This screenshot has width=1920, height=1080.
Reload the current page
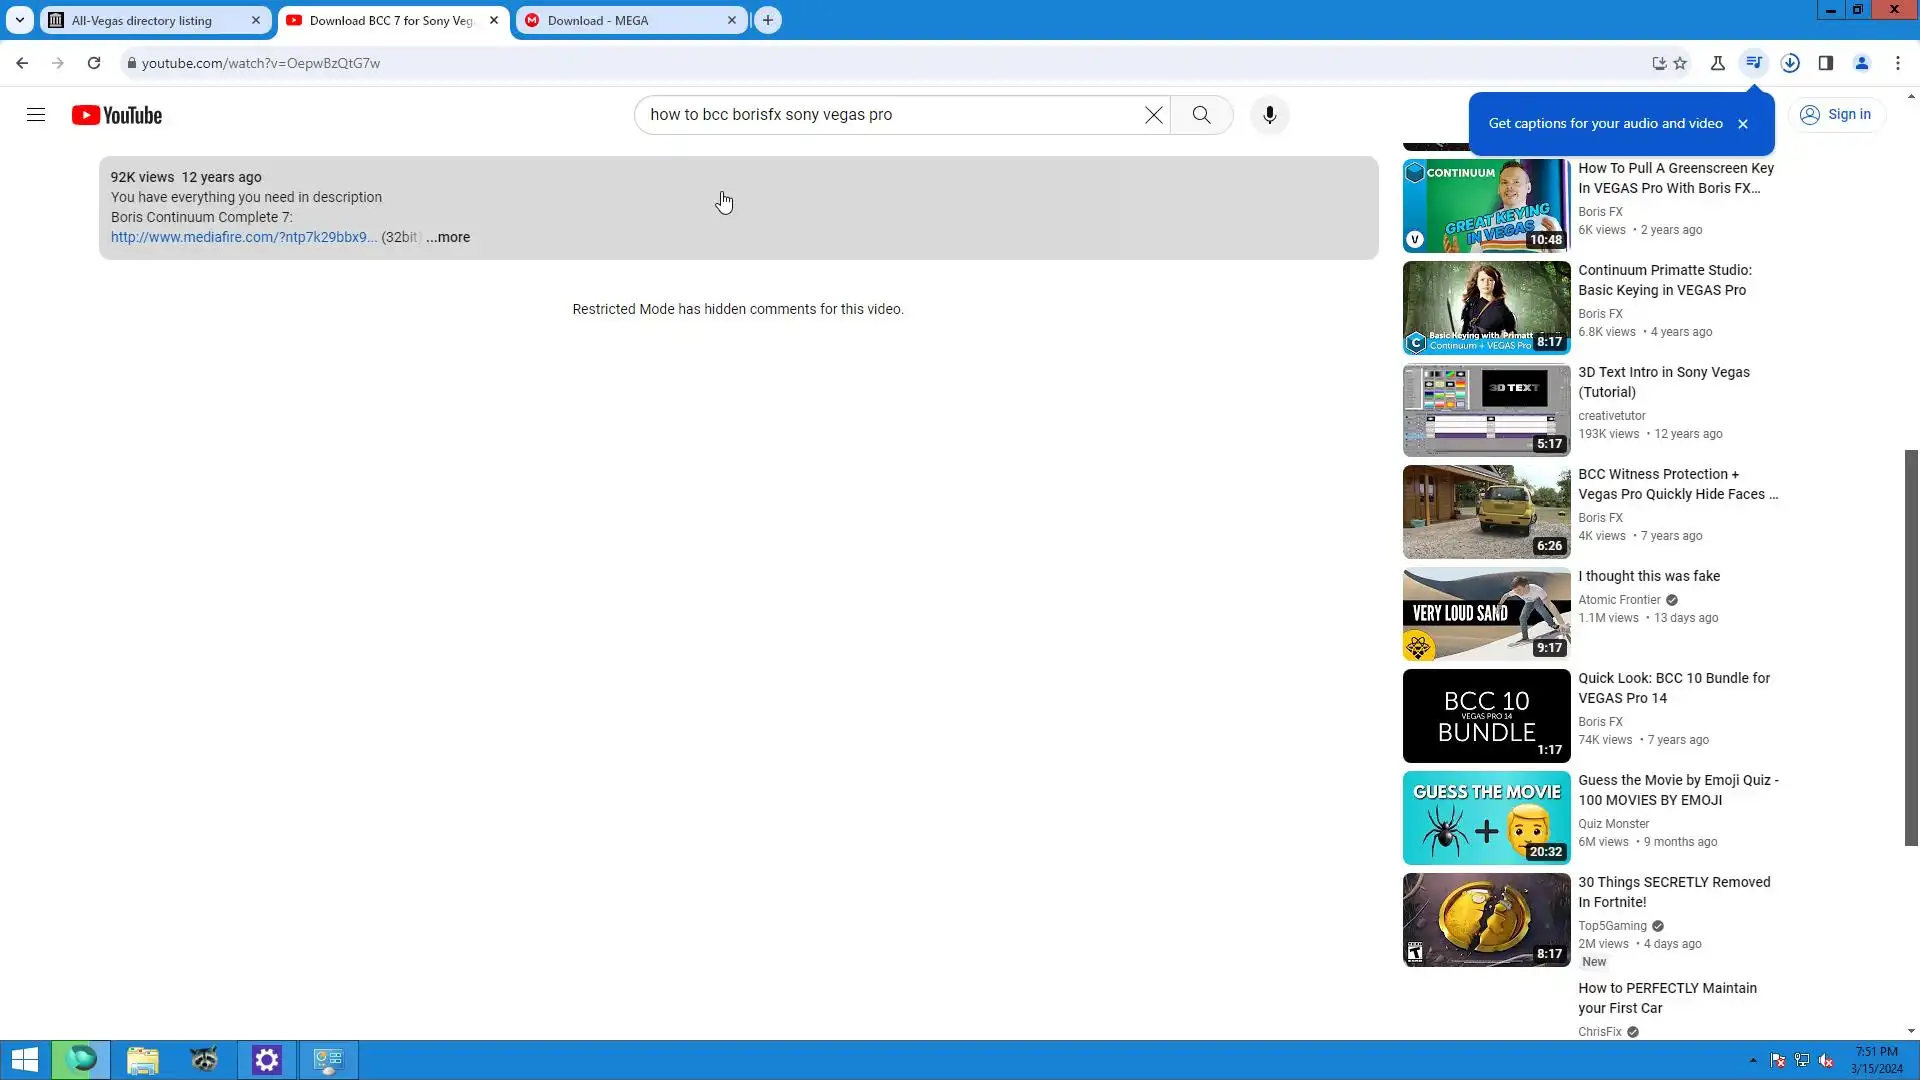coord(94,63)
